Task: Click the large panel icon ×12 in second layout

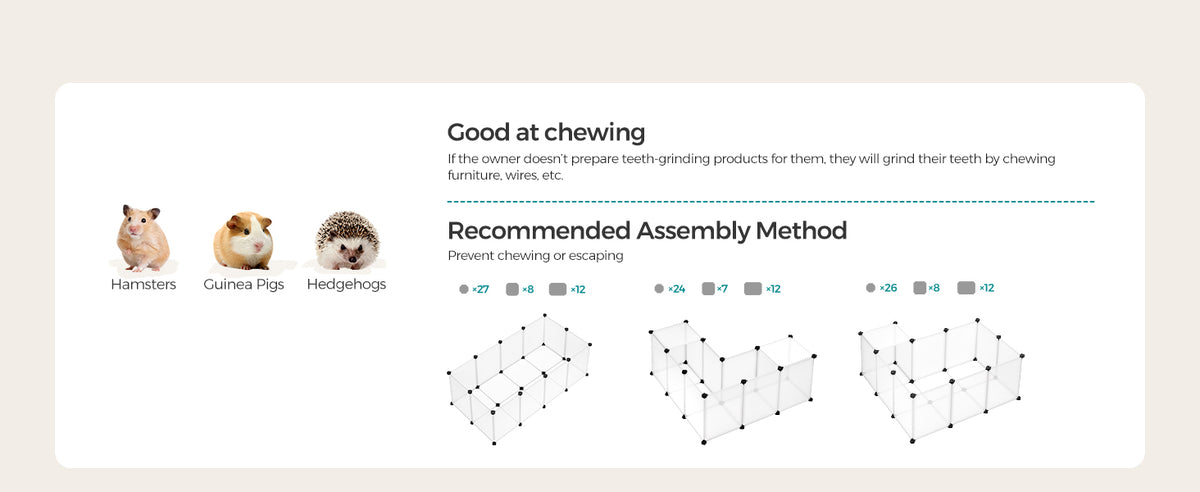Action: [x=753, y=289]
